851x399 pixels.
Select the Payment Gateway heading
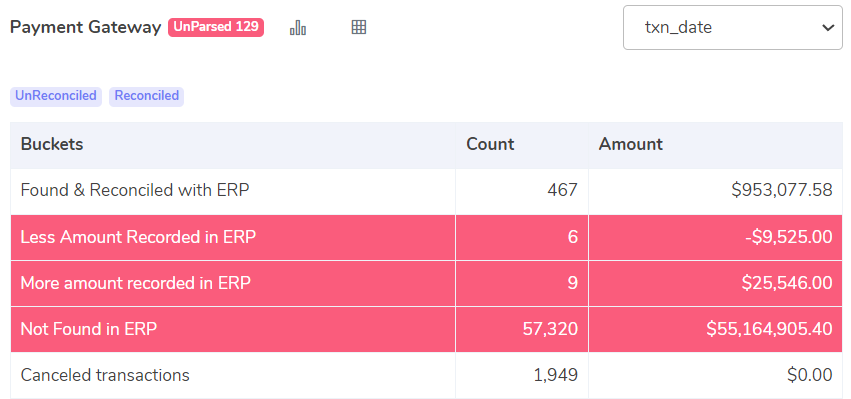point(86,28)
